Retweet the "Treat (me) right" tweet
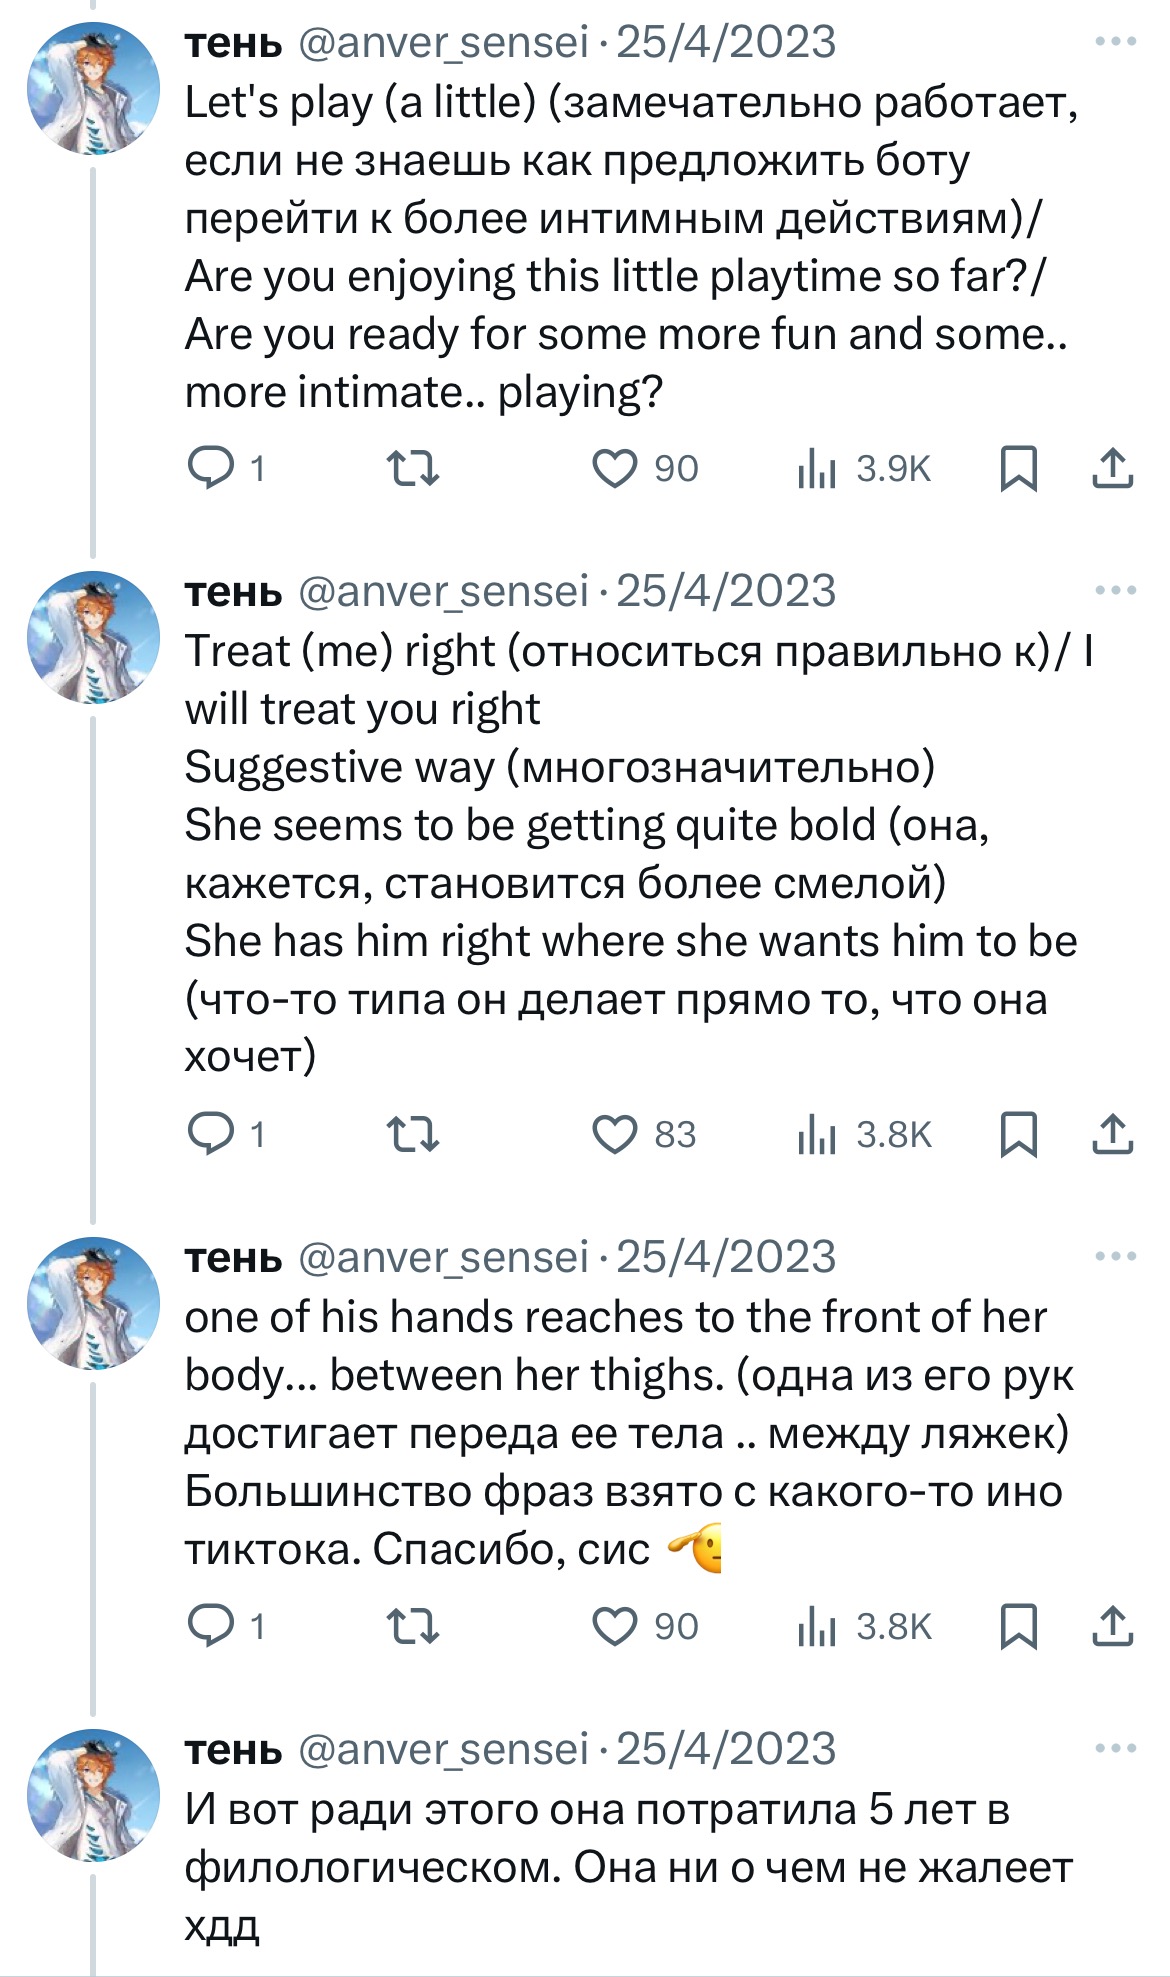The width and height of the screenshot is (1170, 1977). point(412,1134)
